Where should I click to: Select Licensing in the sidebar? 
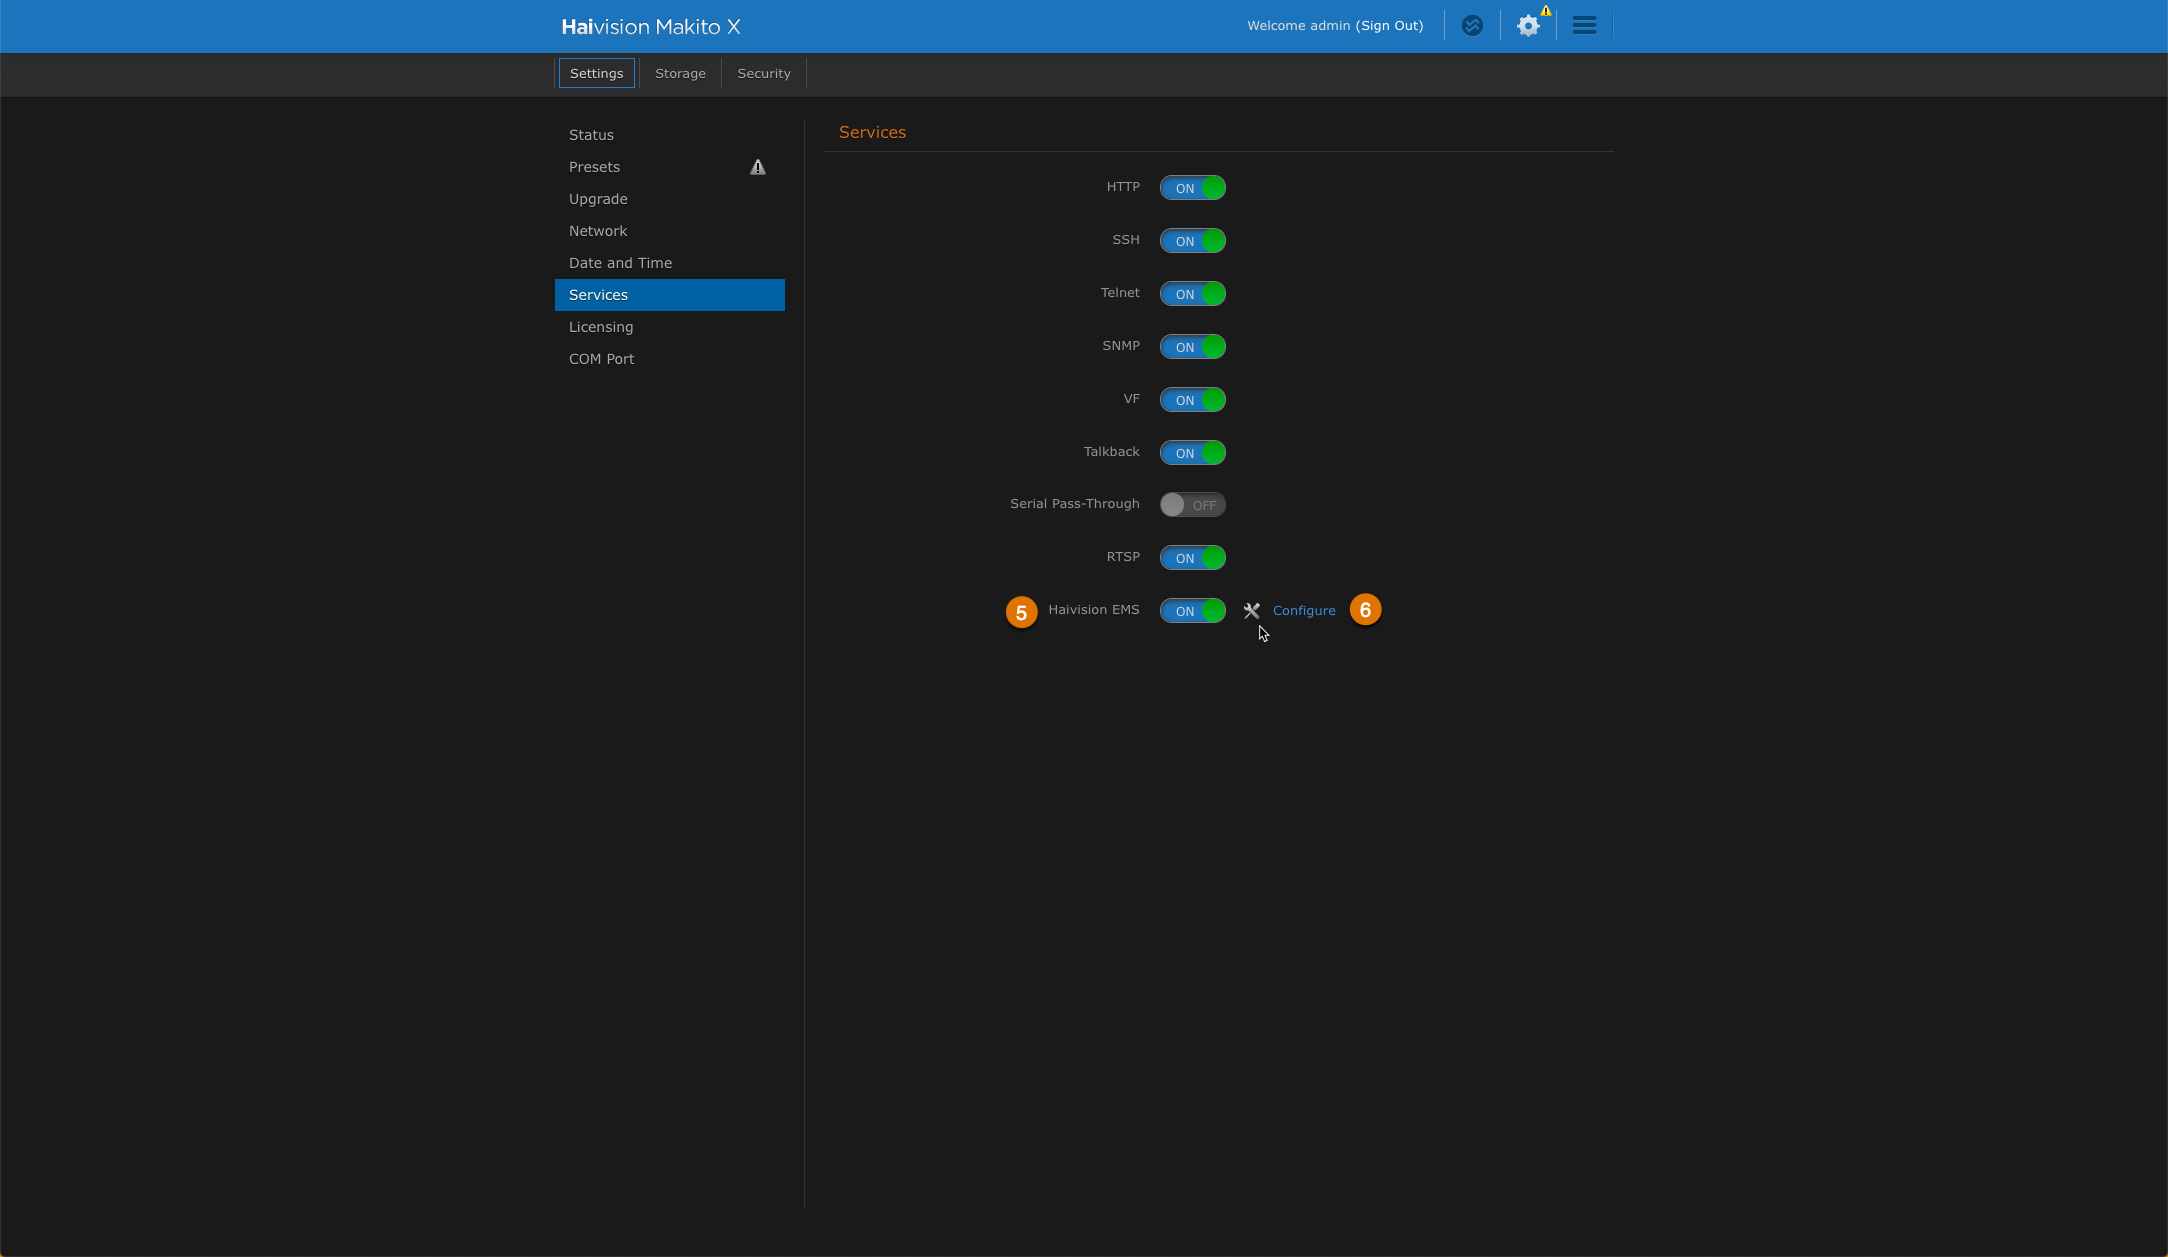tap(600, 327)
